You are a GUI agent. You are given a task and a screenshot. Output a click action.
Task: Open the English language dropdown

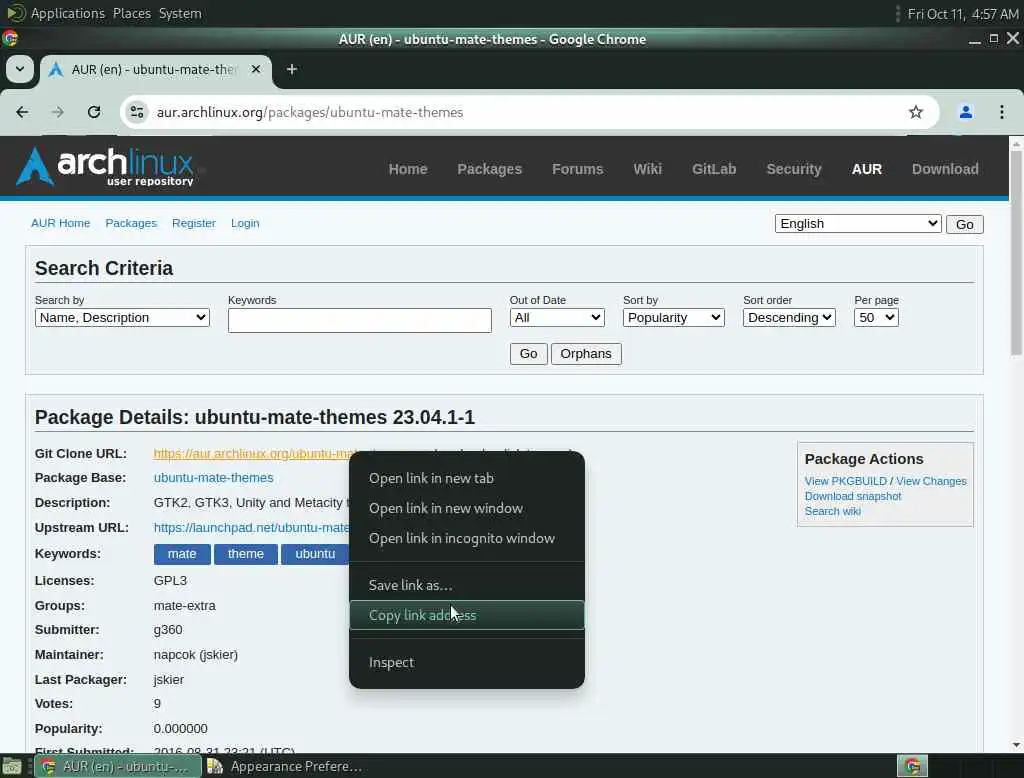857,224
